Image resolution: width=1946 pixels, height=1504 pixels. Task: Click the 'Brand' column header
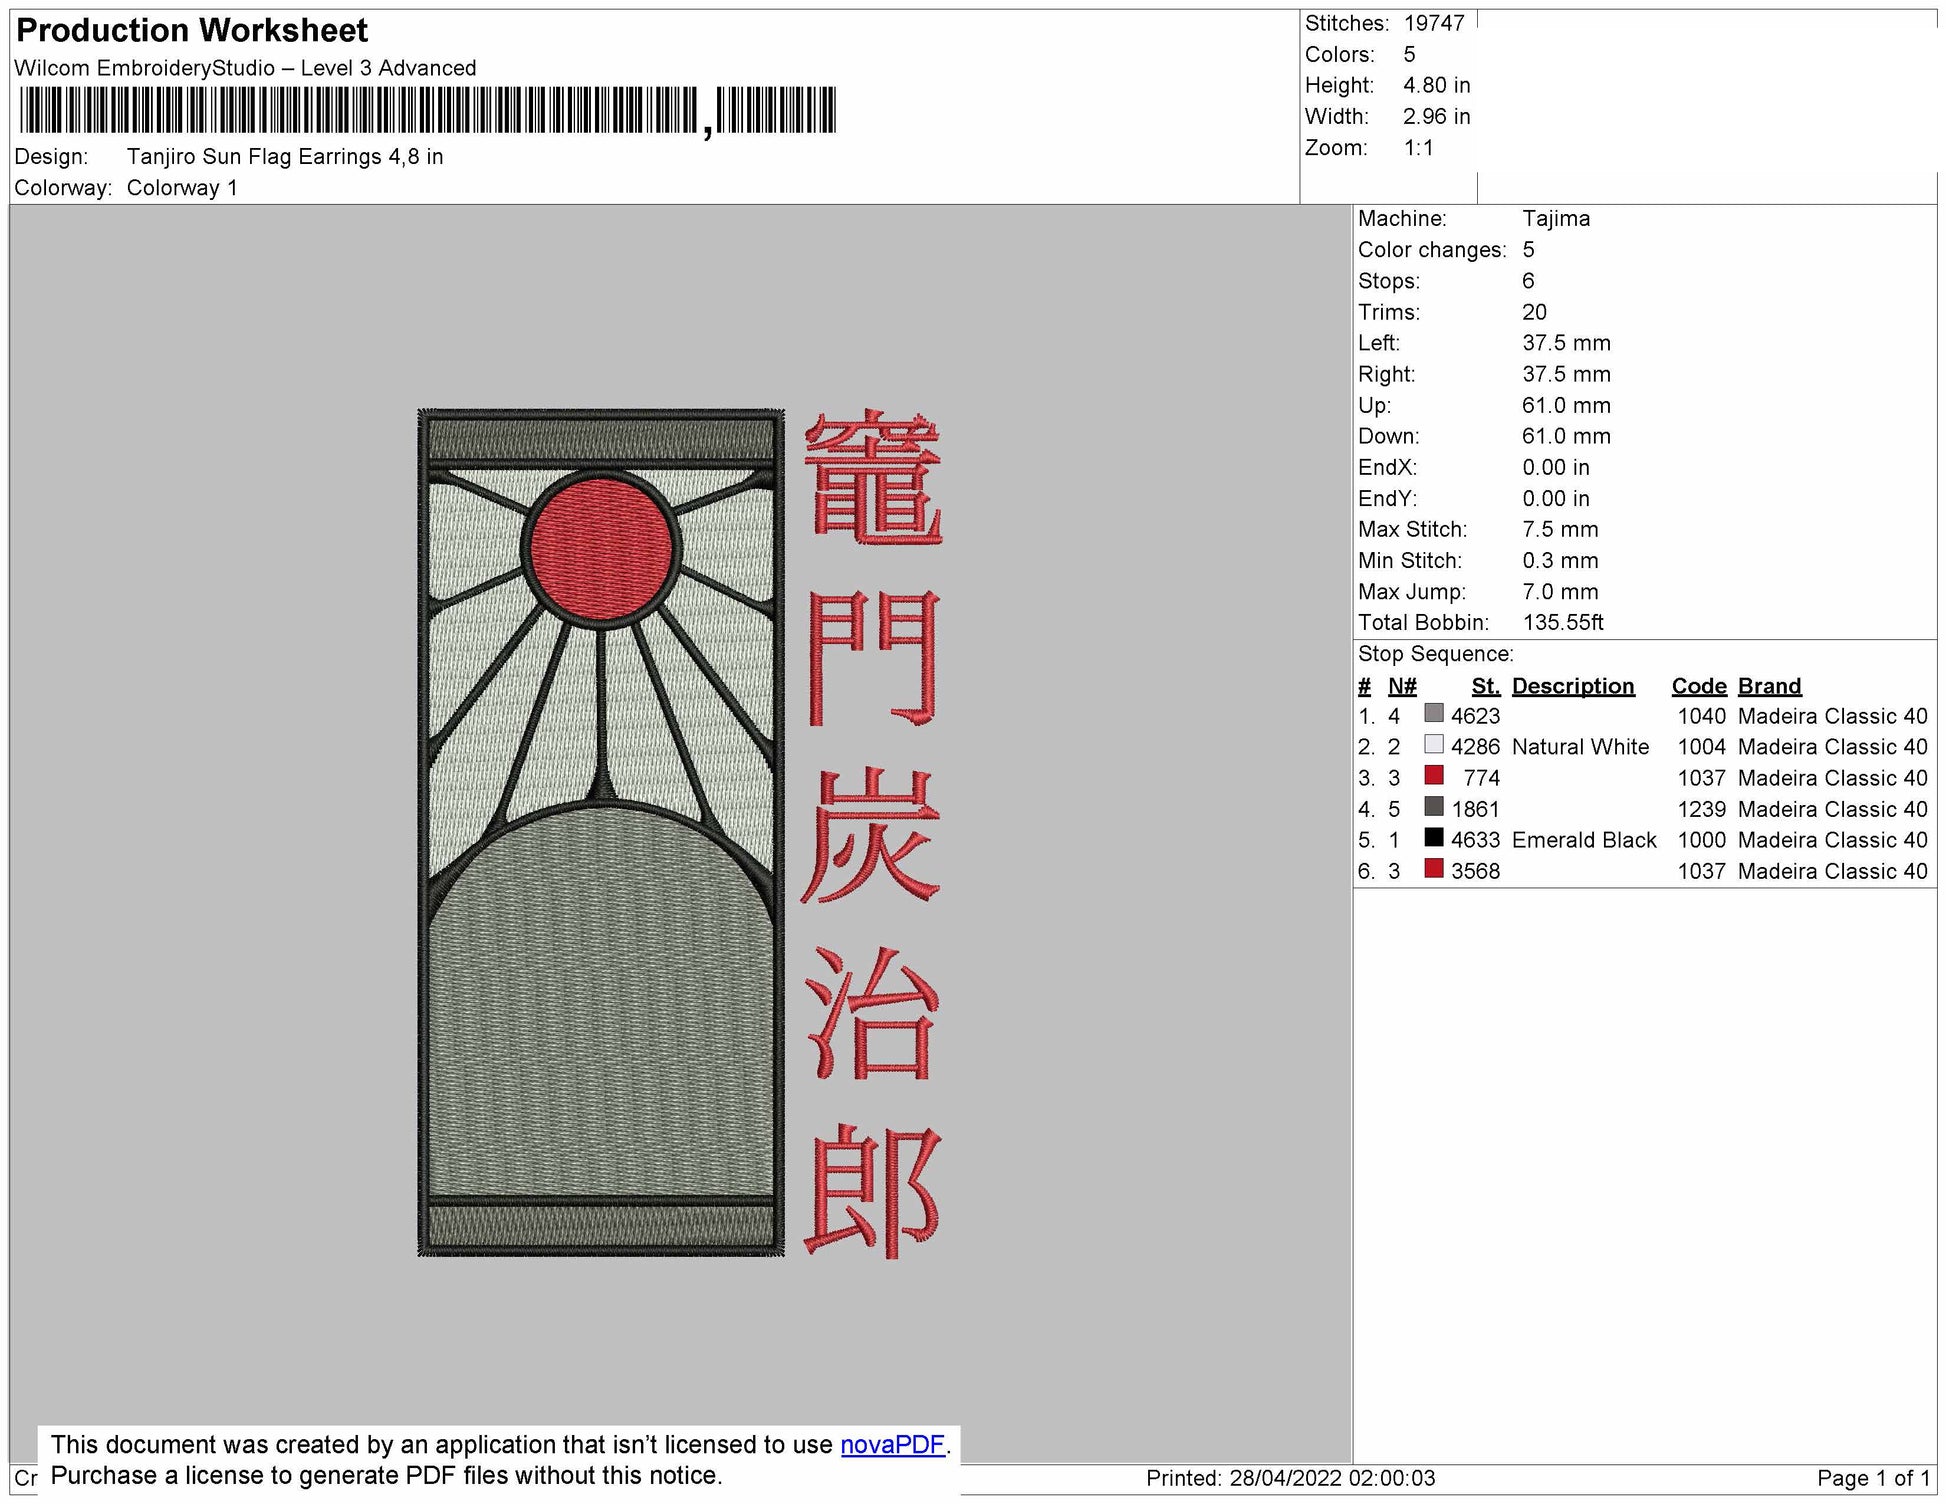click(x=1769, y=686)
